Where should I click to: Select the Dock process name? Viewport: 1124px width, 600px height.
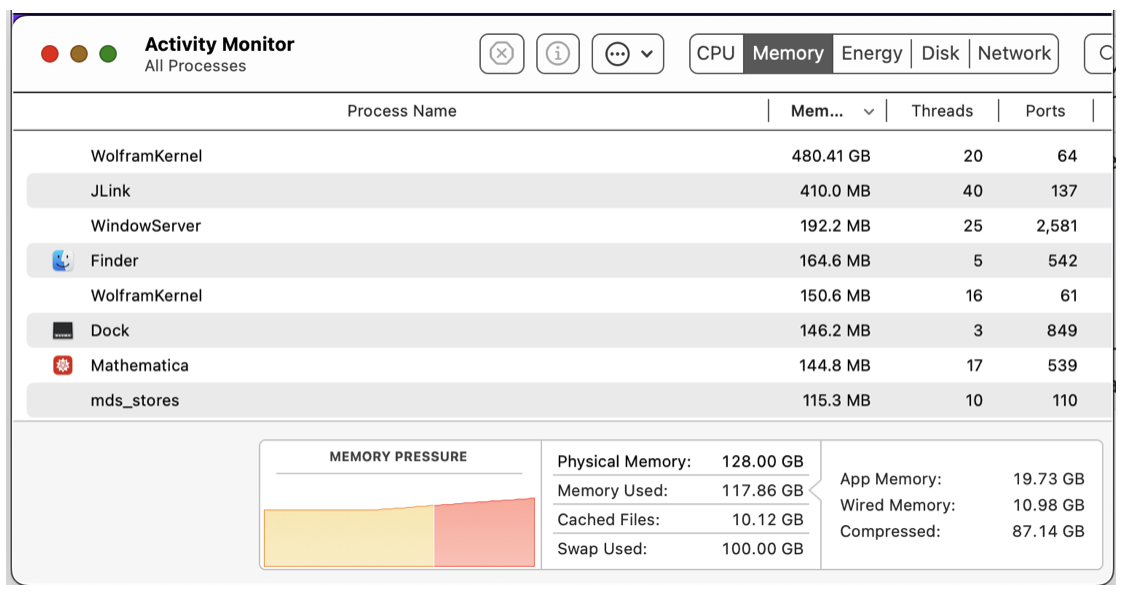(110, 330)
